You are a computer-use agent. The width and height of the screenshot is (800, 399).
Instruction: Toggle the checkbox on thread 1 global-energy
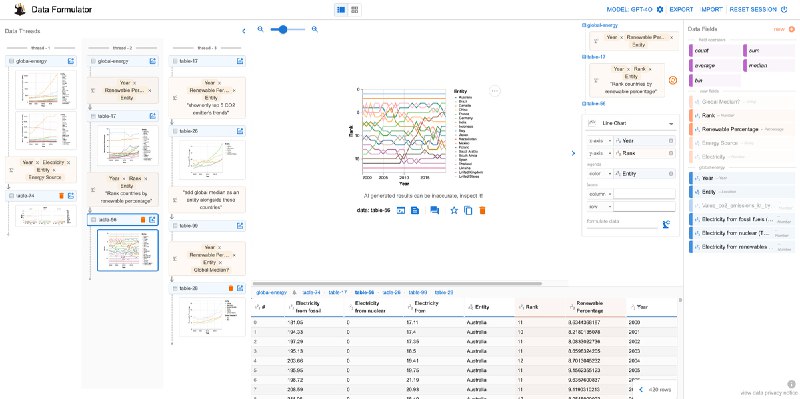click(11, 61)
